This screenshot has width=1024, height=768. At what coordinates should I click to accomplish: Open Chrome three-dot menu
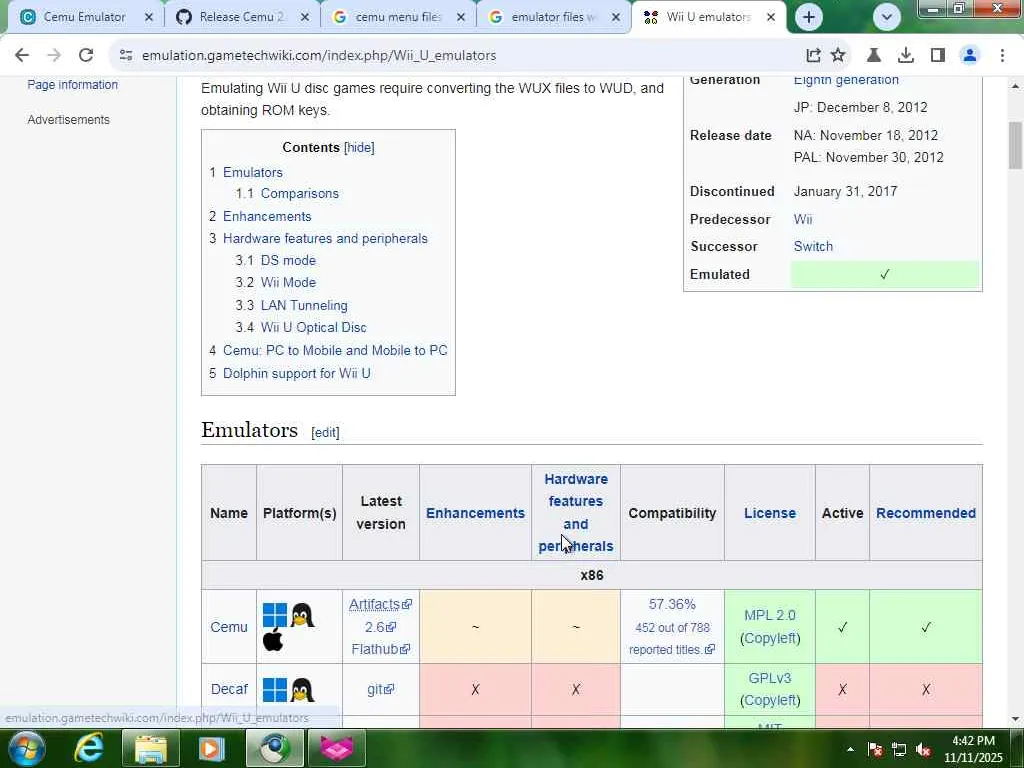click(1002, 56)
